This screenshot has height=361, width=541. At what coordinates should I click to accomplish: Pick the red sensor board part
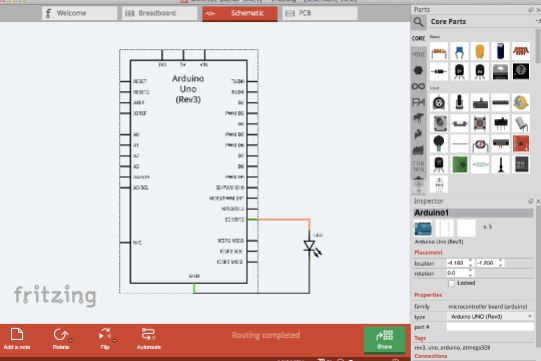(521, 144)
